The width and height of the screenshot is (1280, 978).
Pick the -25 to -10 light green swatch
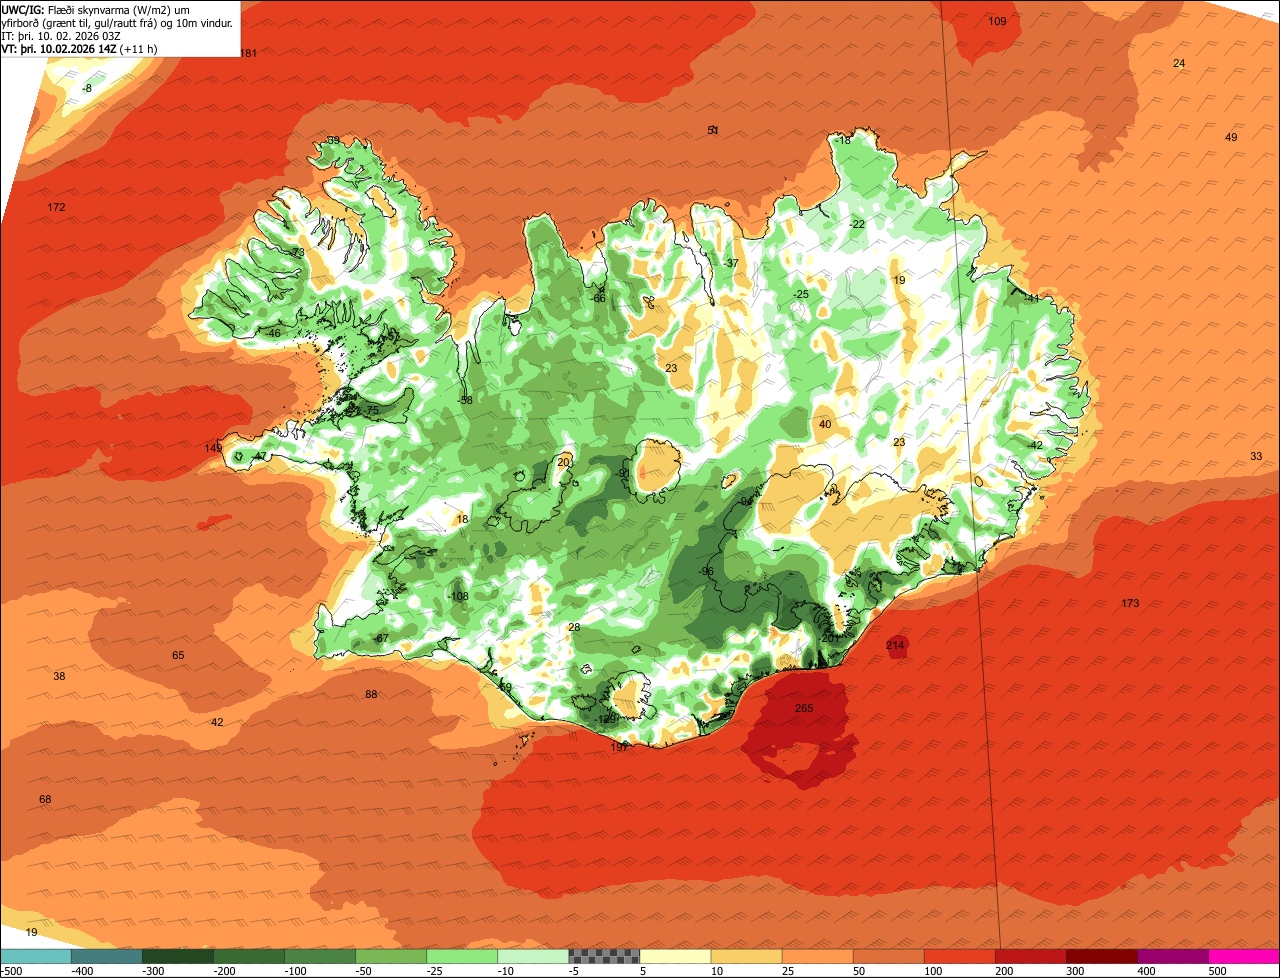click(x=461, y=956)
